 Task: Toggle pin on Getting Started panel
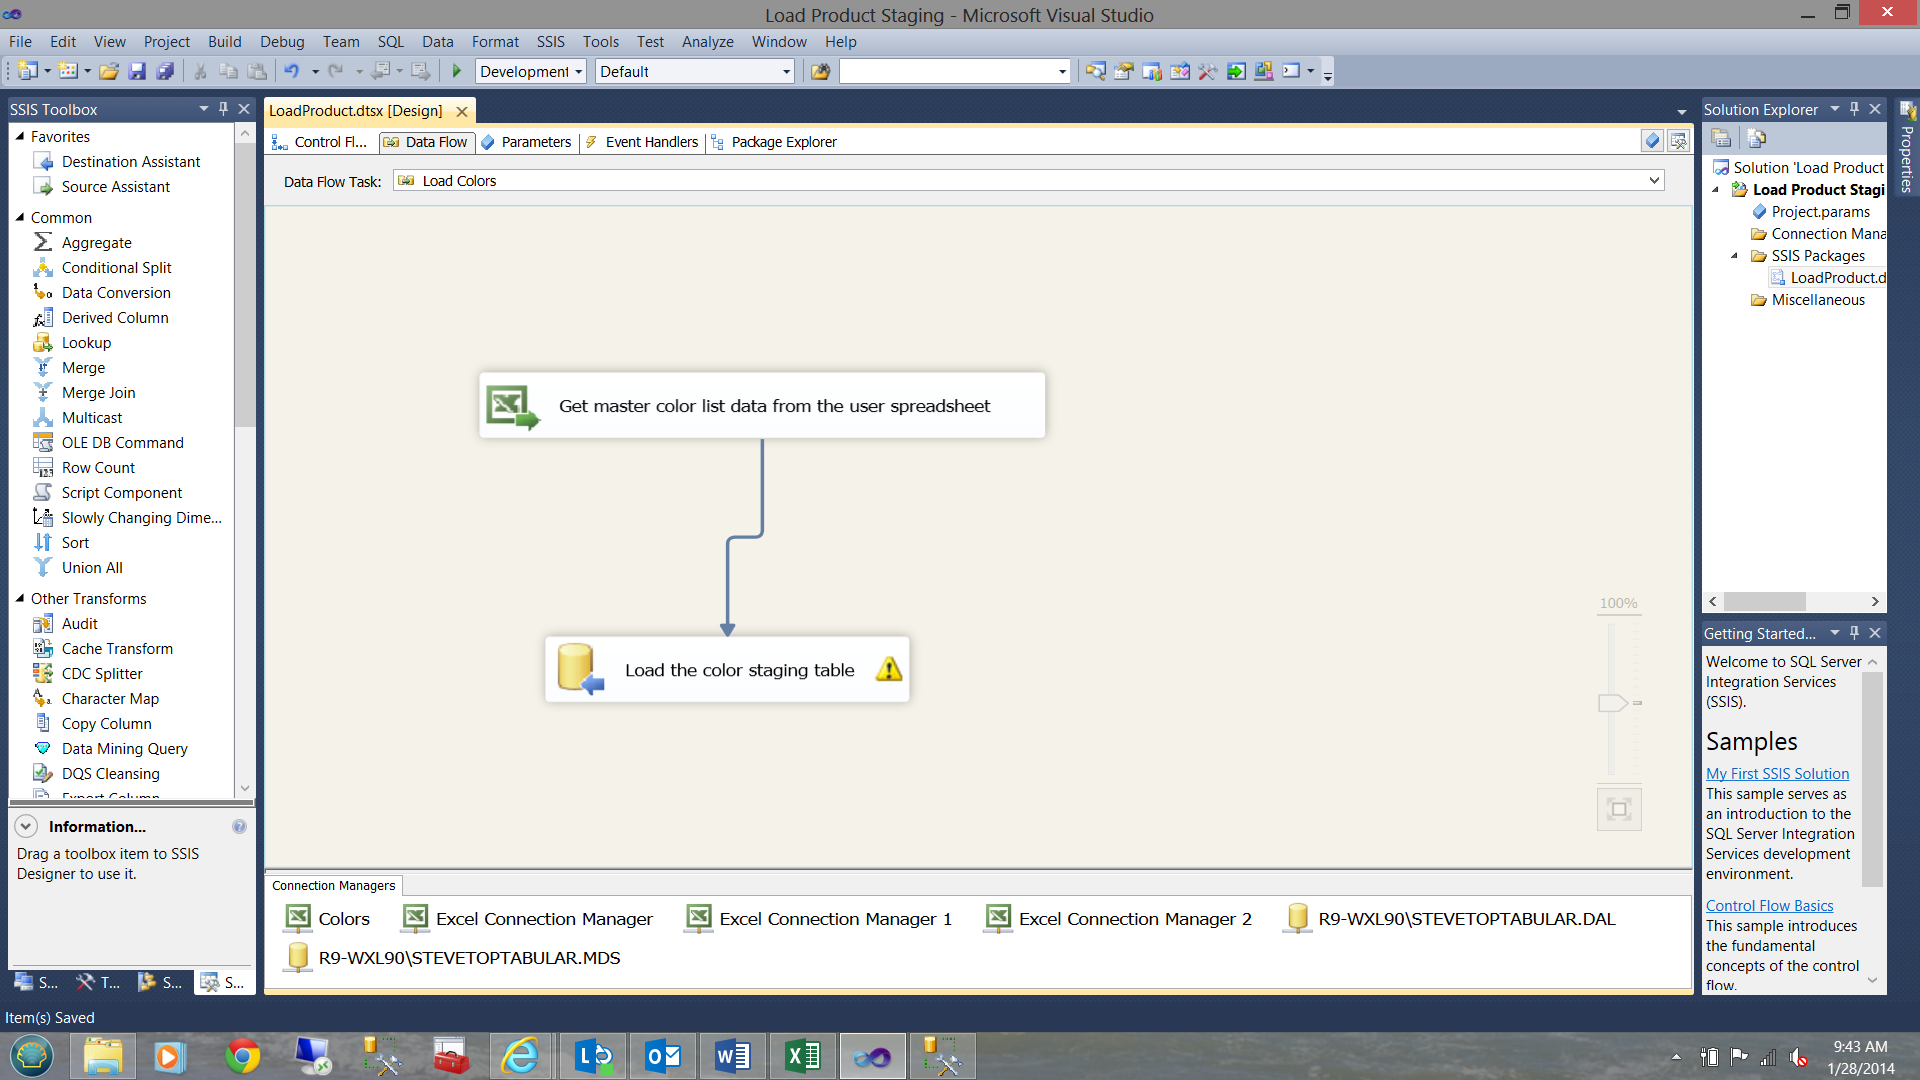pyautogui.click(x=1854, y=633)
